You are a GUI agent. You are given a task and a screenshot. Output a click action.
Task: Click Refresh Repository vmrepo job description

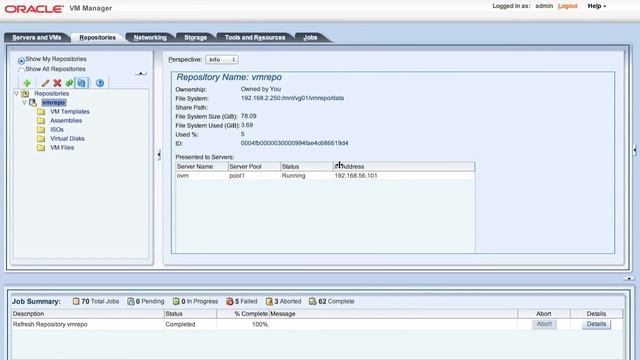[x=50, y=324]
